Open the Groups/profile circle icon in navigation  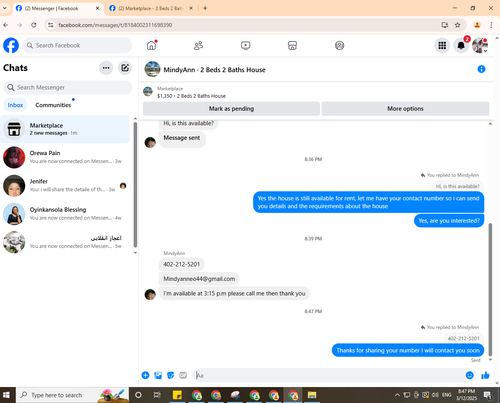pos(339,45)
